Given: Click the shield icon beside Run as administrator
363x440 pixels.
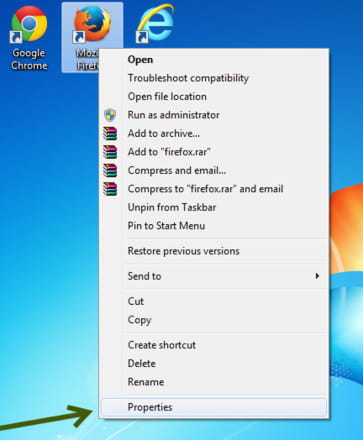Looking at the screenshot, I should pyautogui.click(x=110, y=115).
